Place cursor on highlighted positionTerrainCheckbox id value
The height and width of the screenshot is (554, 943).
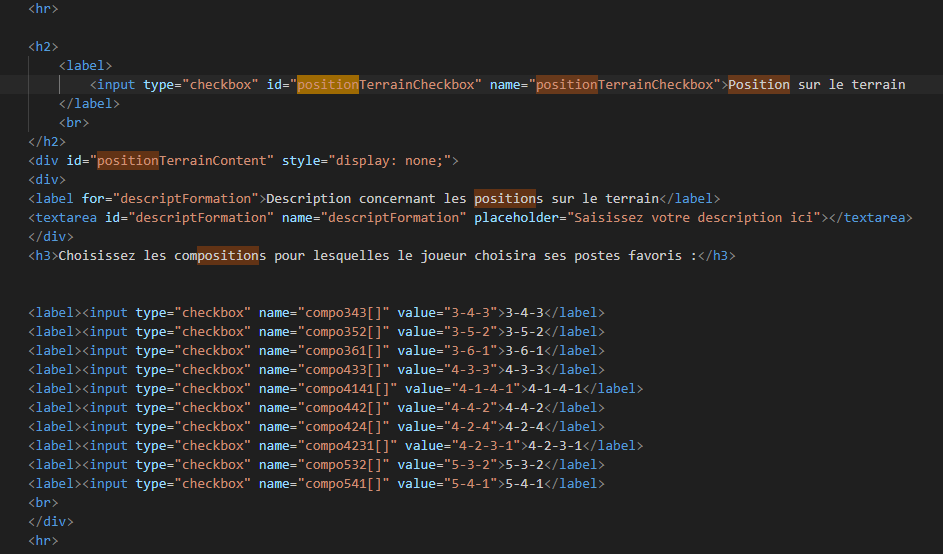(385, 85)
